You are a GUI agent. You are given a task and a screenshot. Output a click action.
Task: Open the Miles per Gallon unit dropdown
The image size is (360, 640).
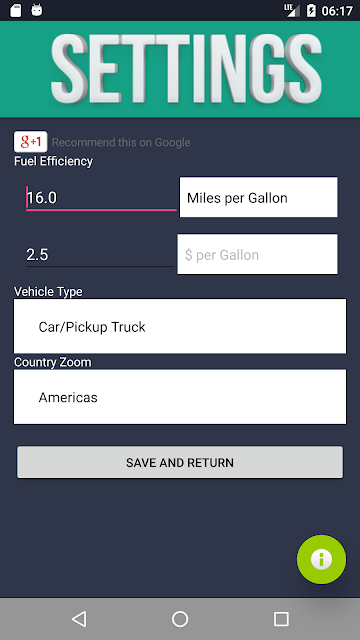pyautogui.click(x=259, y=197)
